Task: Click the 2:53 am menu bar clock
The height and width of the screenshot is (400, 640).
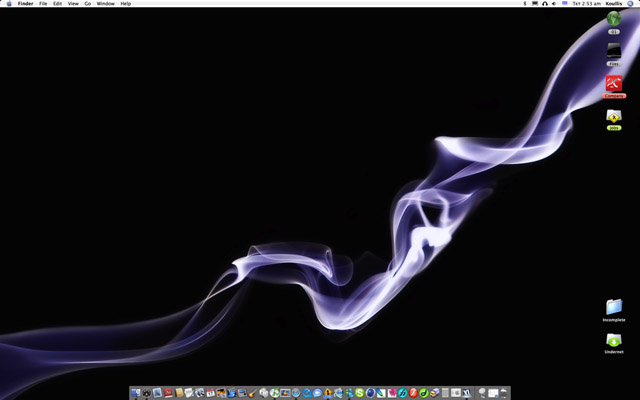Action: pos(587,3)
